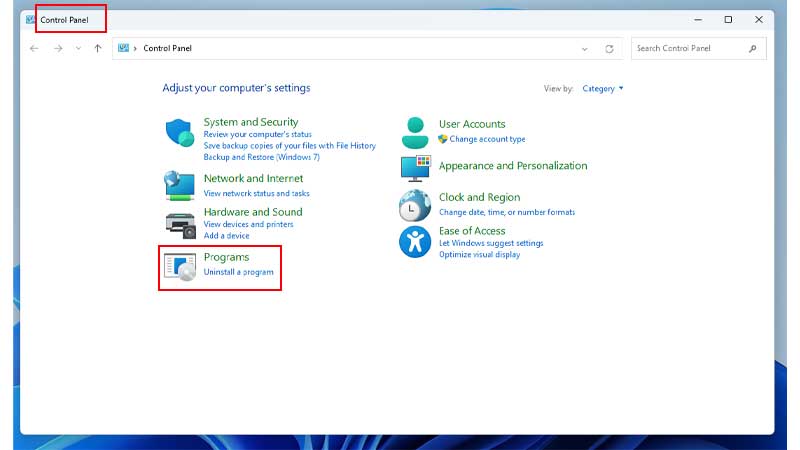Image resolution: width=800 pixels, height=450 pixels.
Task: Open Clock and Region heading
Action: (479, 197)
